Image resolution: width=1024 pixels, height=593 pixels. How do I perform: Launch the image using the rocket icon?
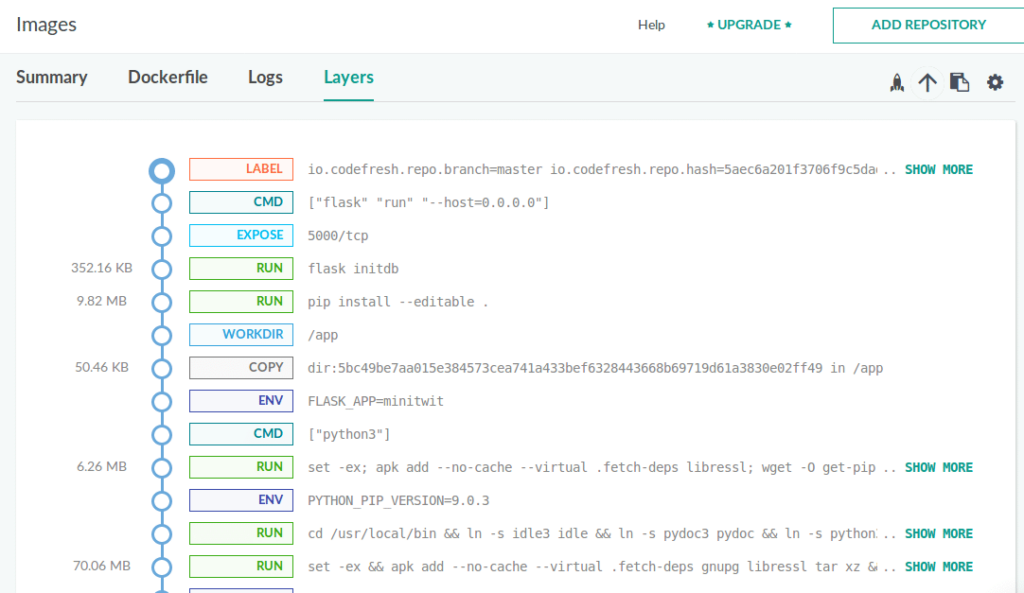(x=897, y=82)
